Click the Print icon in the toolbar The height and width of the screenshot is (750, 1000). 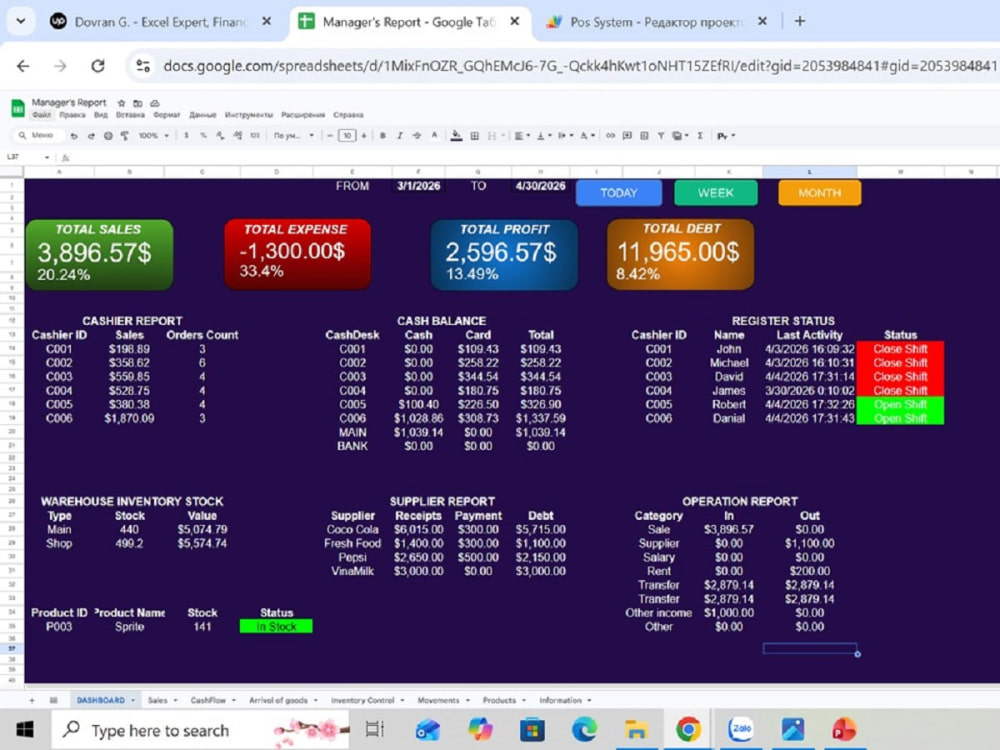pyautogui.click(x=108, y=136)
